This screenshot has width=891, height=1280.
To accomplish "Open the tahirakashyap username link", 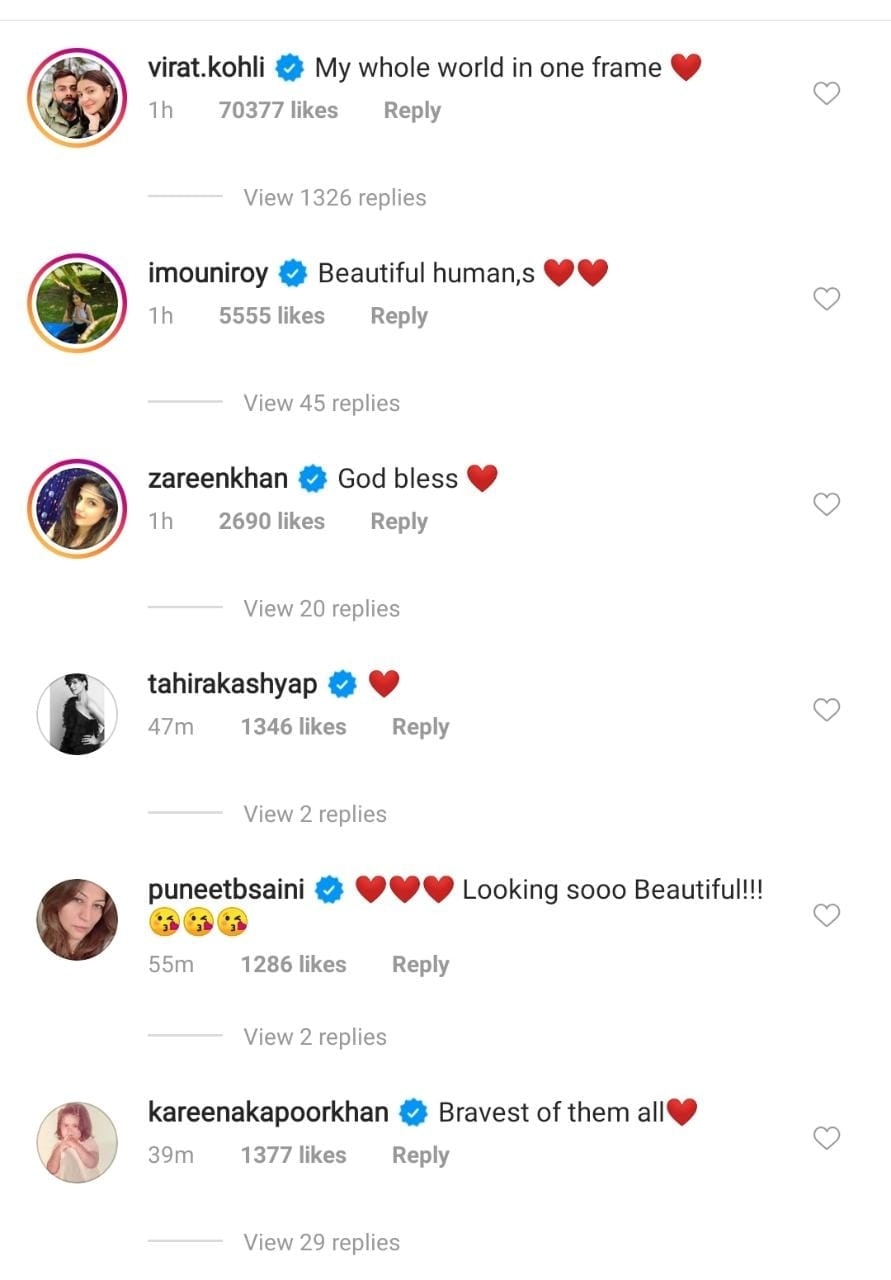I will click(x=232, y=684).
